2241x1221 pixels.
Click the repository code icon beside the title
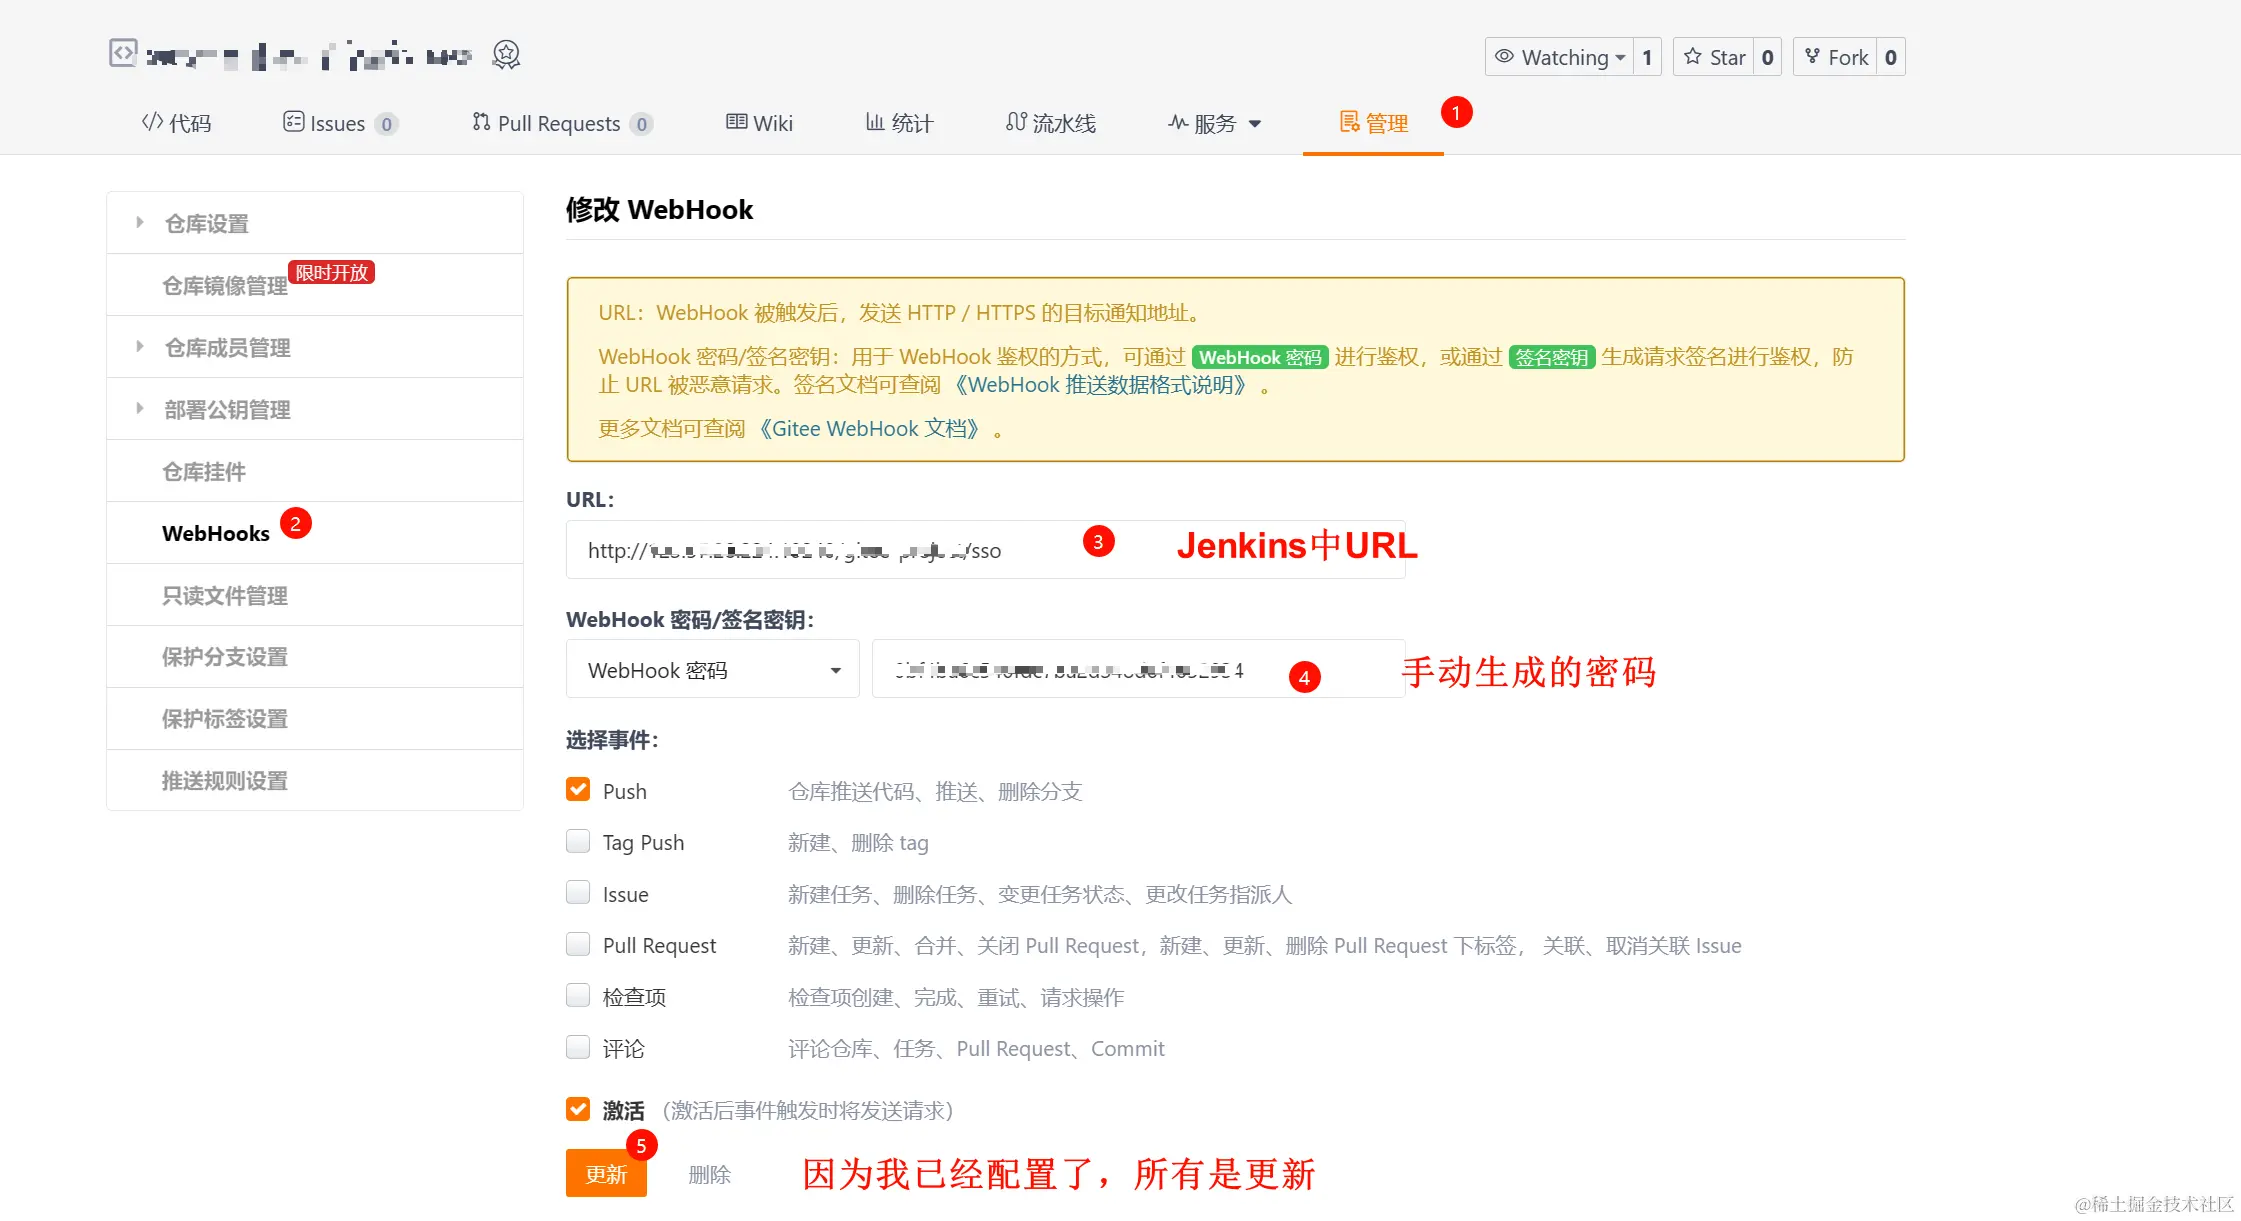coord(122,53)
